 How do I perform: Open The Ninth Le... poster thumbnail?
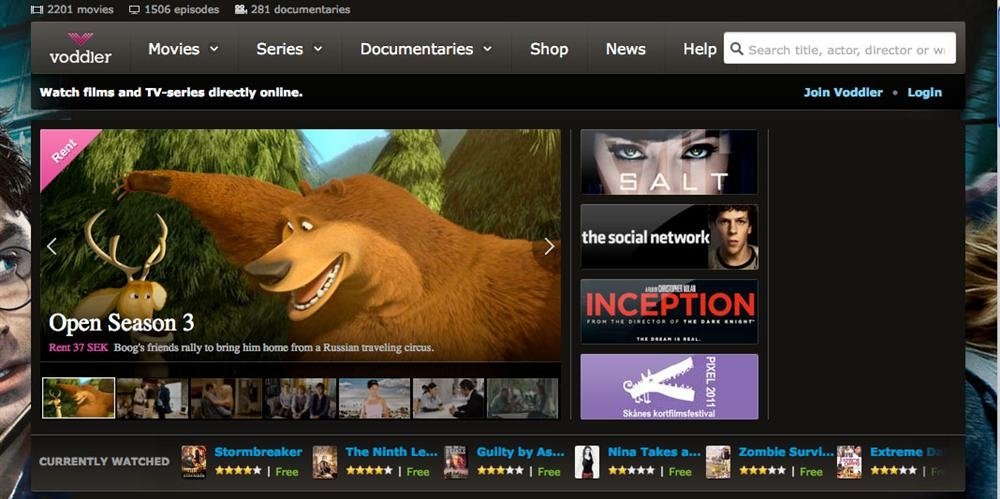coord(325,462)
